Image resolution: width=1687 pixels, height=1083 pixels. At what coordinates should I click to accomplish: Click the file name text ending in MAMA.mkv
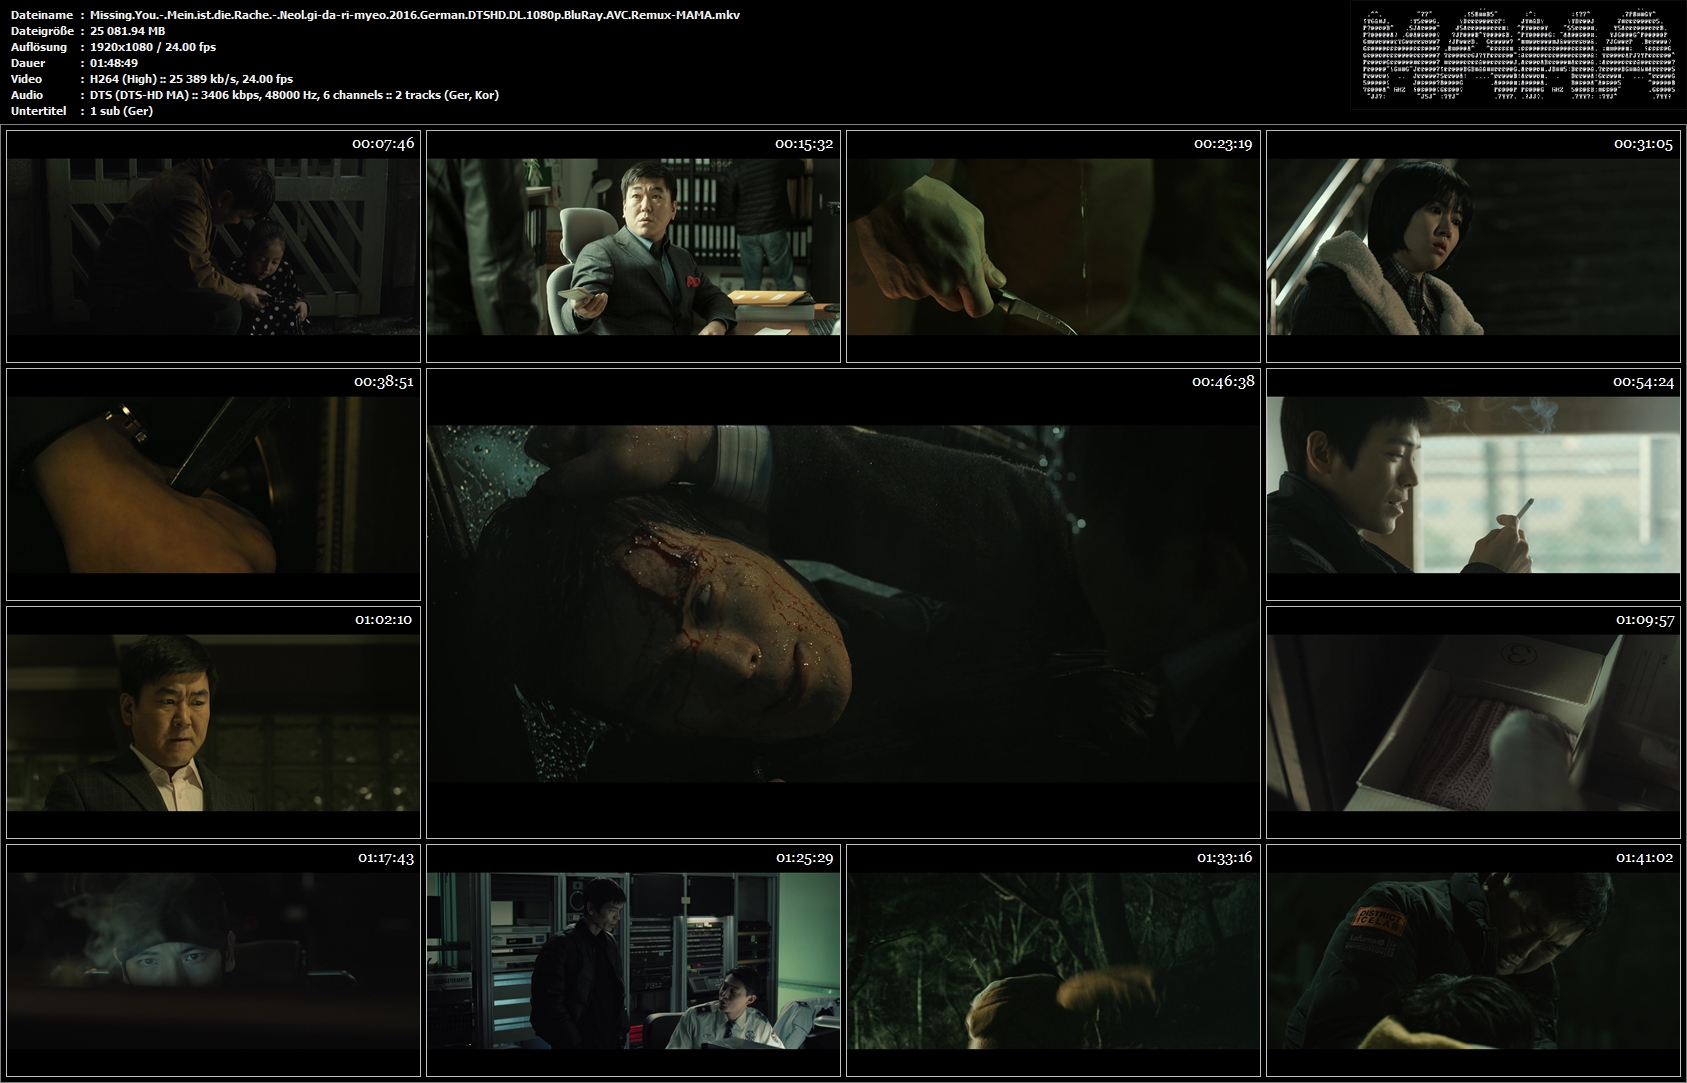(x=415, y=15)
